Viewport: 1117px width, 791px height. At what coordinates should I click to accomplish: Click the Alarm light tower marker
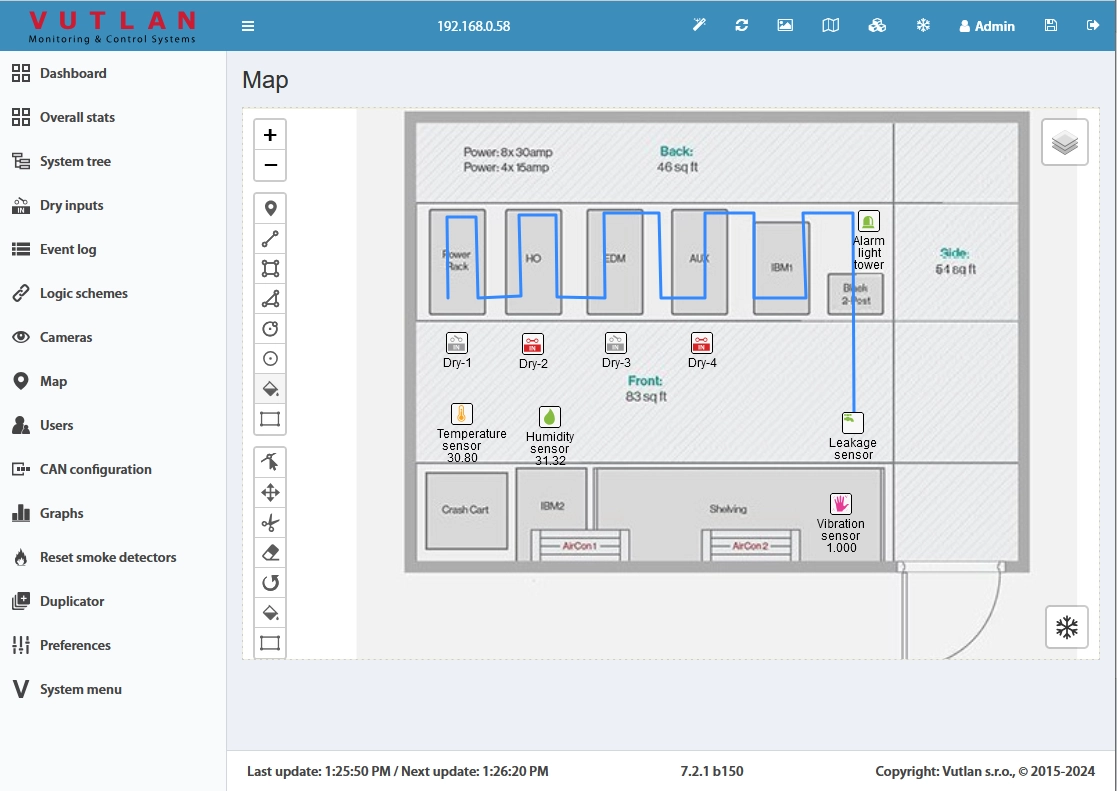coord(868,221)
